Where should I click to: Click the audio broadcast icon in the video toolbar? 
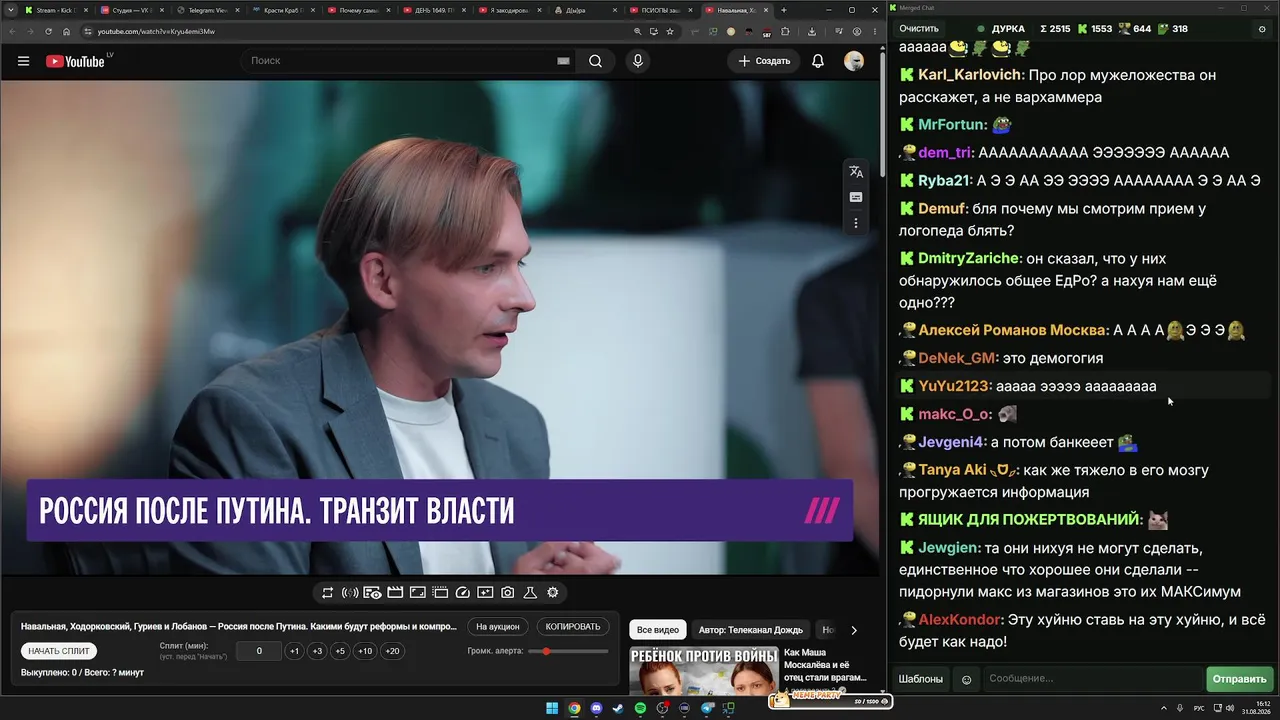click(x=350, y=593)
